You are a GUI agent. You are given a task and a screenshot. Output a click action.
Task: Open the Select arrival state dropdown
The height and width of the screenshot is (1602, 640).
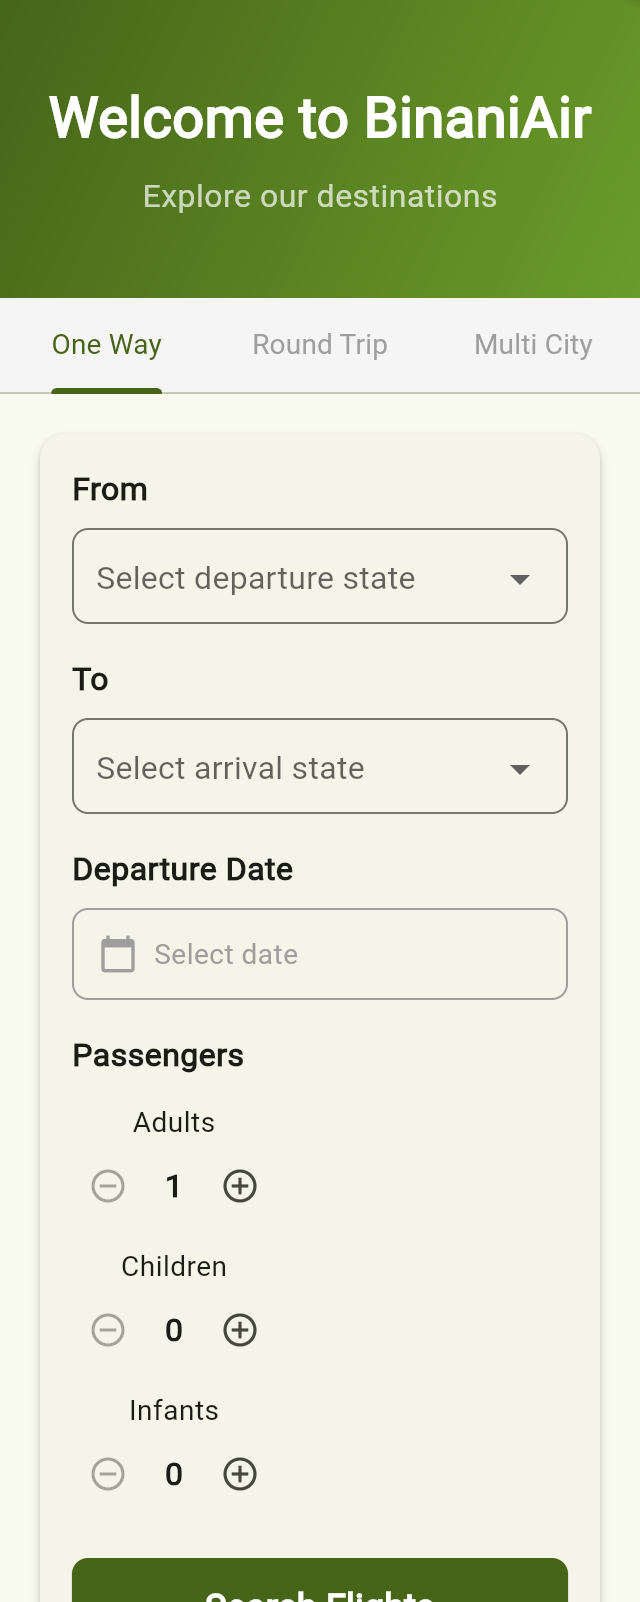320,766
